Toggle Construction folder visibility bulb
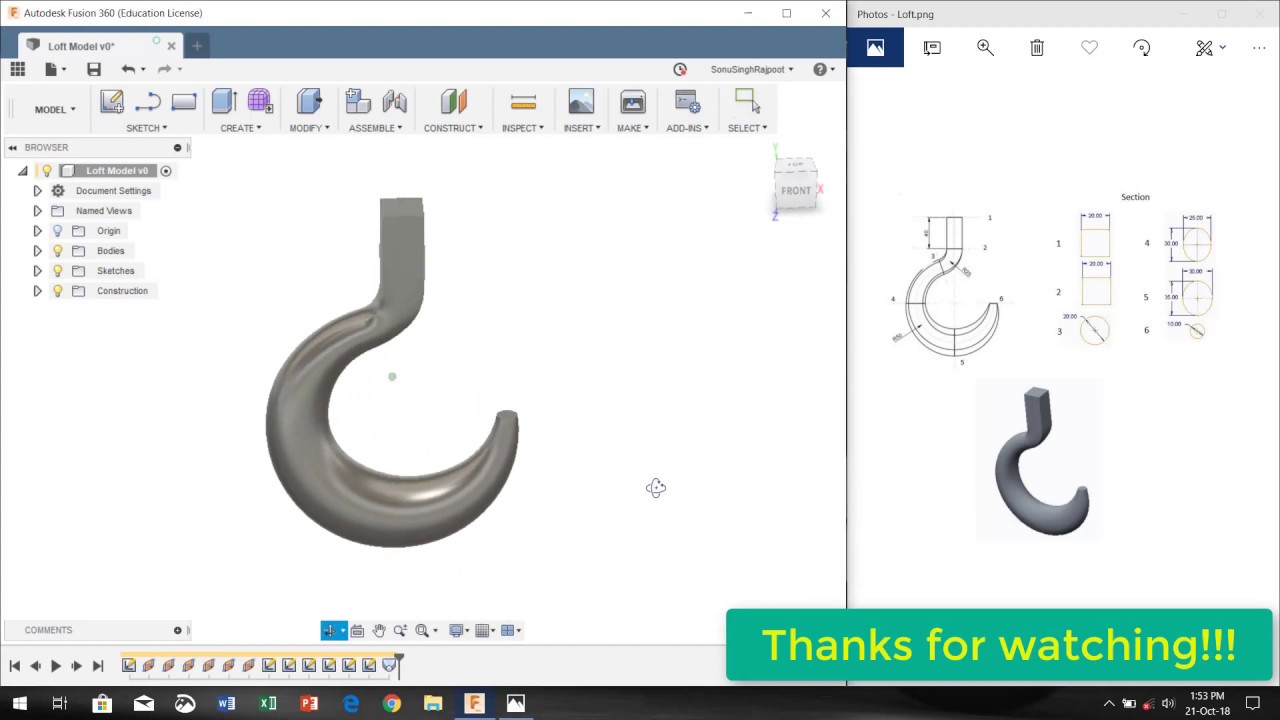 (57, 291)
